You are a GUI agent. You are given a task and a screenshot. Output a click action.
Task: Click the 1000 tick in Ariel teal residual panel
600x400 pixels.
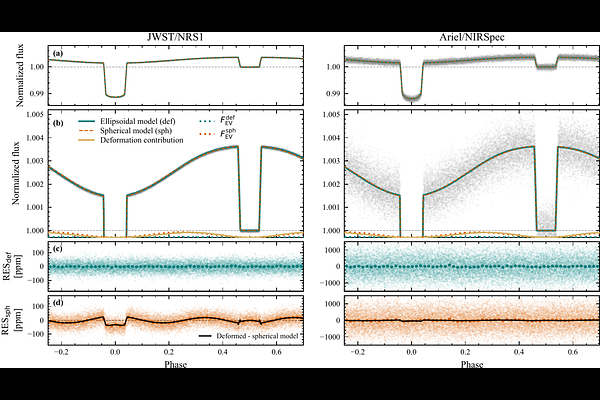click(333, 250)
